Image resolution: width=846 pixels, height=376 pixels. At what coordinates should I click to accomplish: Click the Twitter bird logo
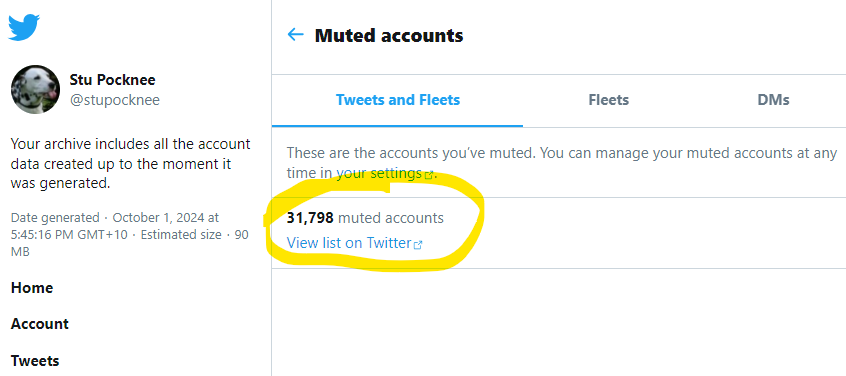24,28
